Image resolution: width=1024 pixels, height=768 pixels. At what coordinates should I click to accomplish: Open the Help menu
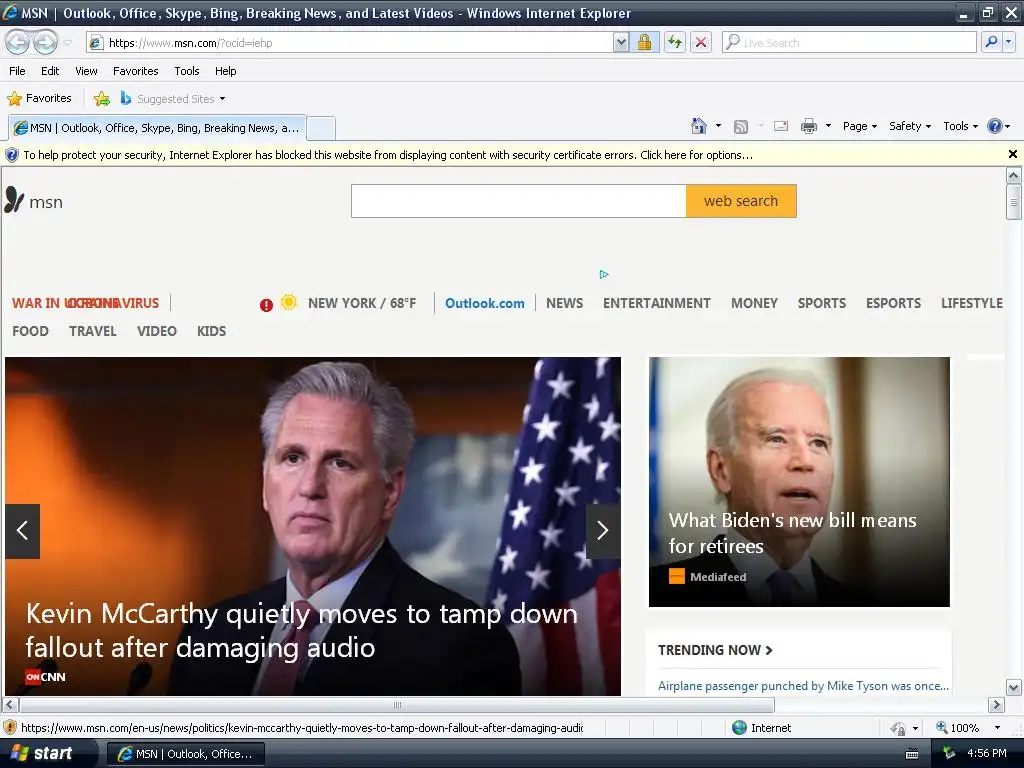tap(225, 71)
